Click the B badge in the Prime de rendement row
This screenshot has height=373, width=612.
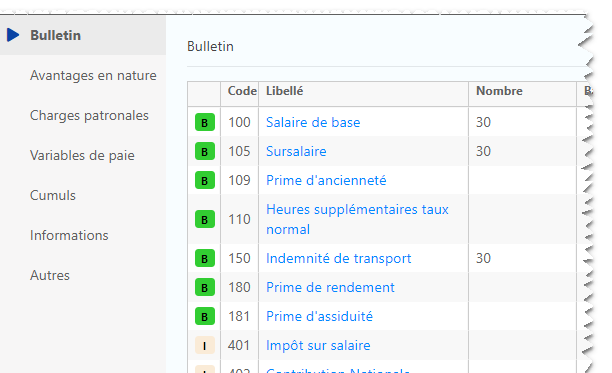205,287
